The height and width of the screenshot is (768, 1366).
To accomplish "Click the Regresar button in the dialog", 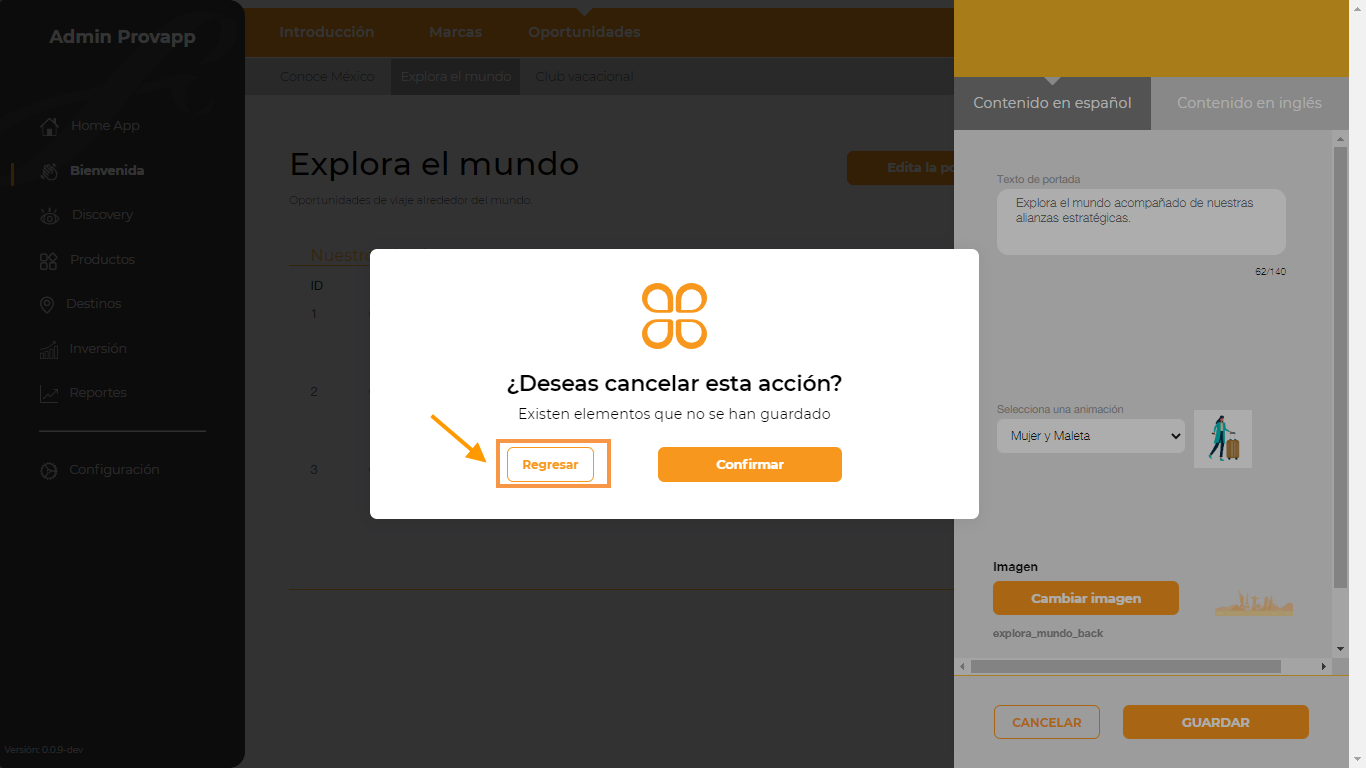I will (x=550, y=465).
